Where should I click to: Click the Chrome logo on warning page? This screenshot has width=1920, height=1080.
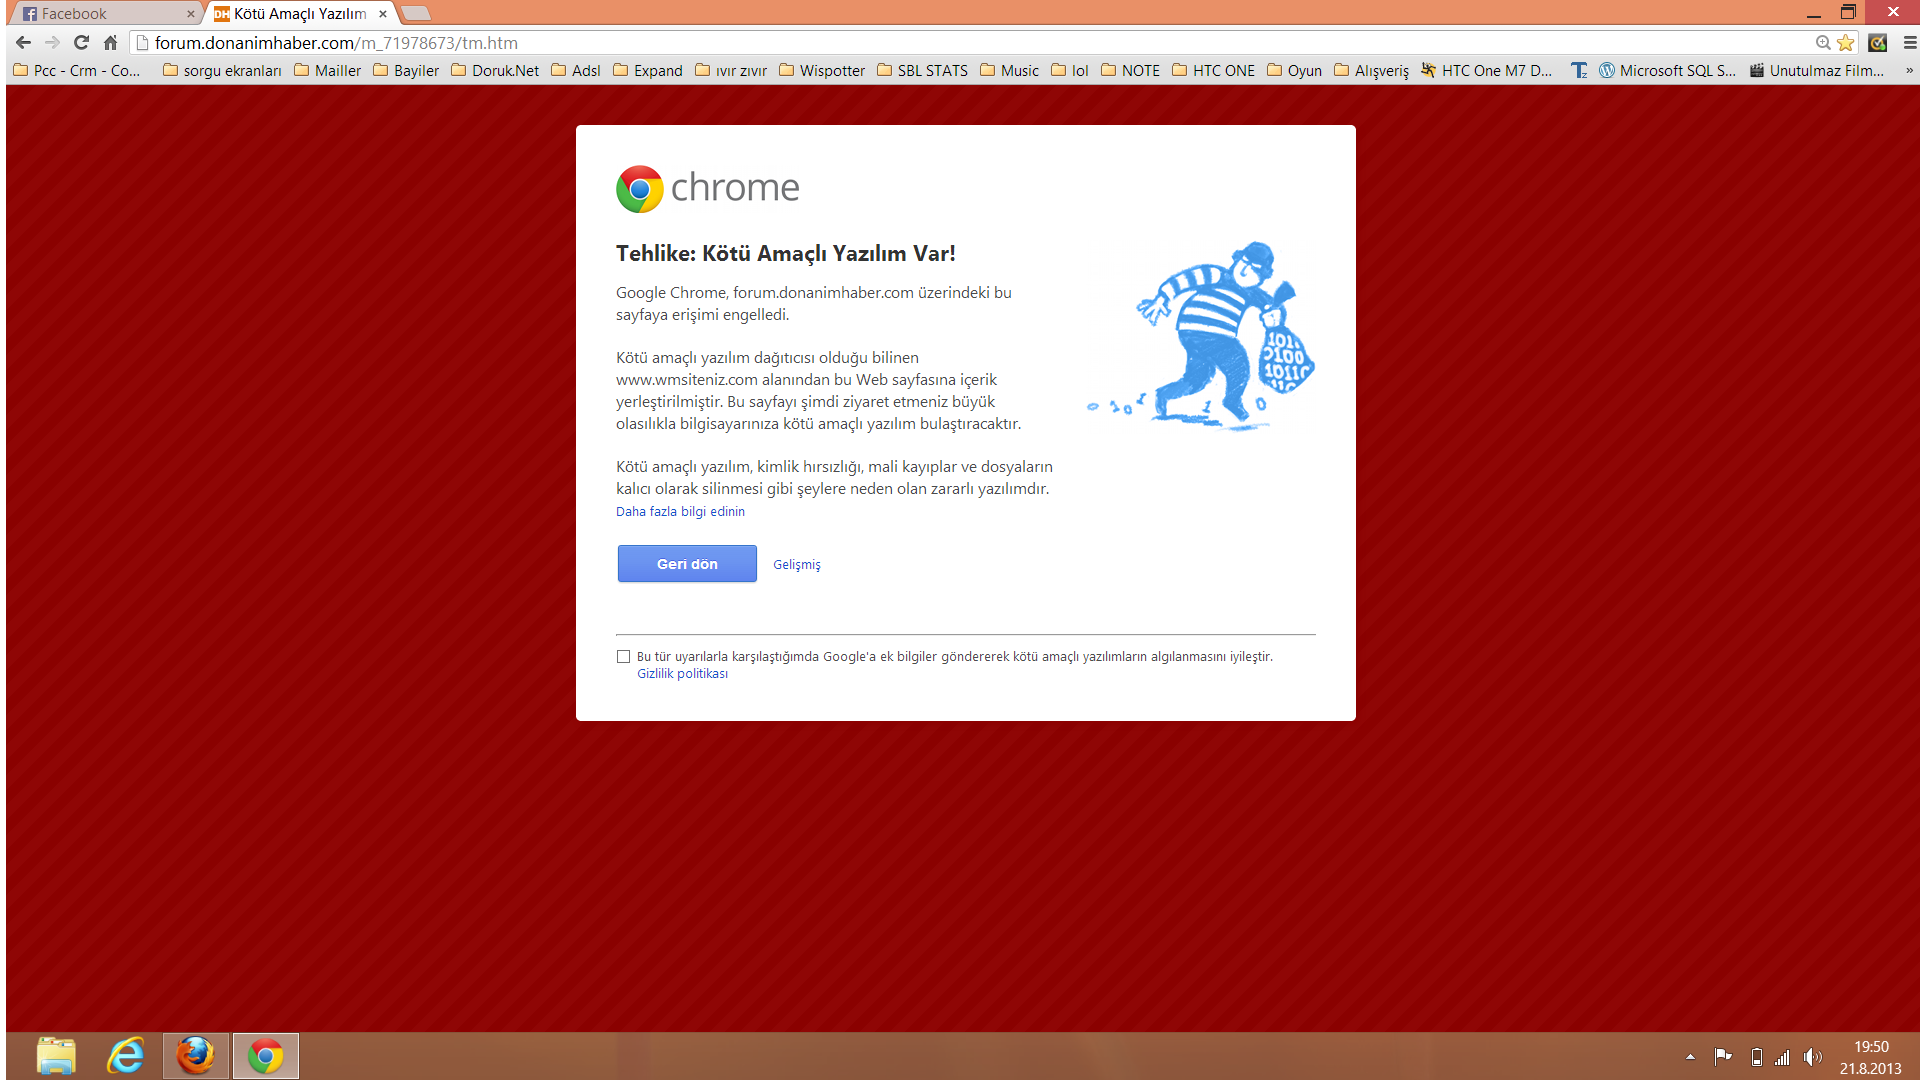coord(708,189)
